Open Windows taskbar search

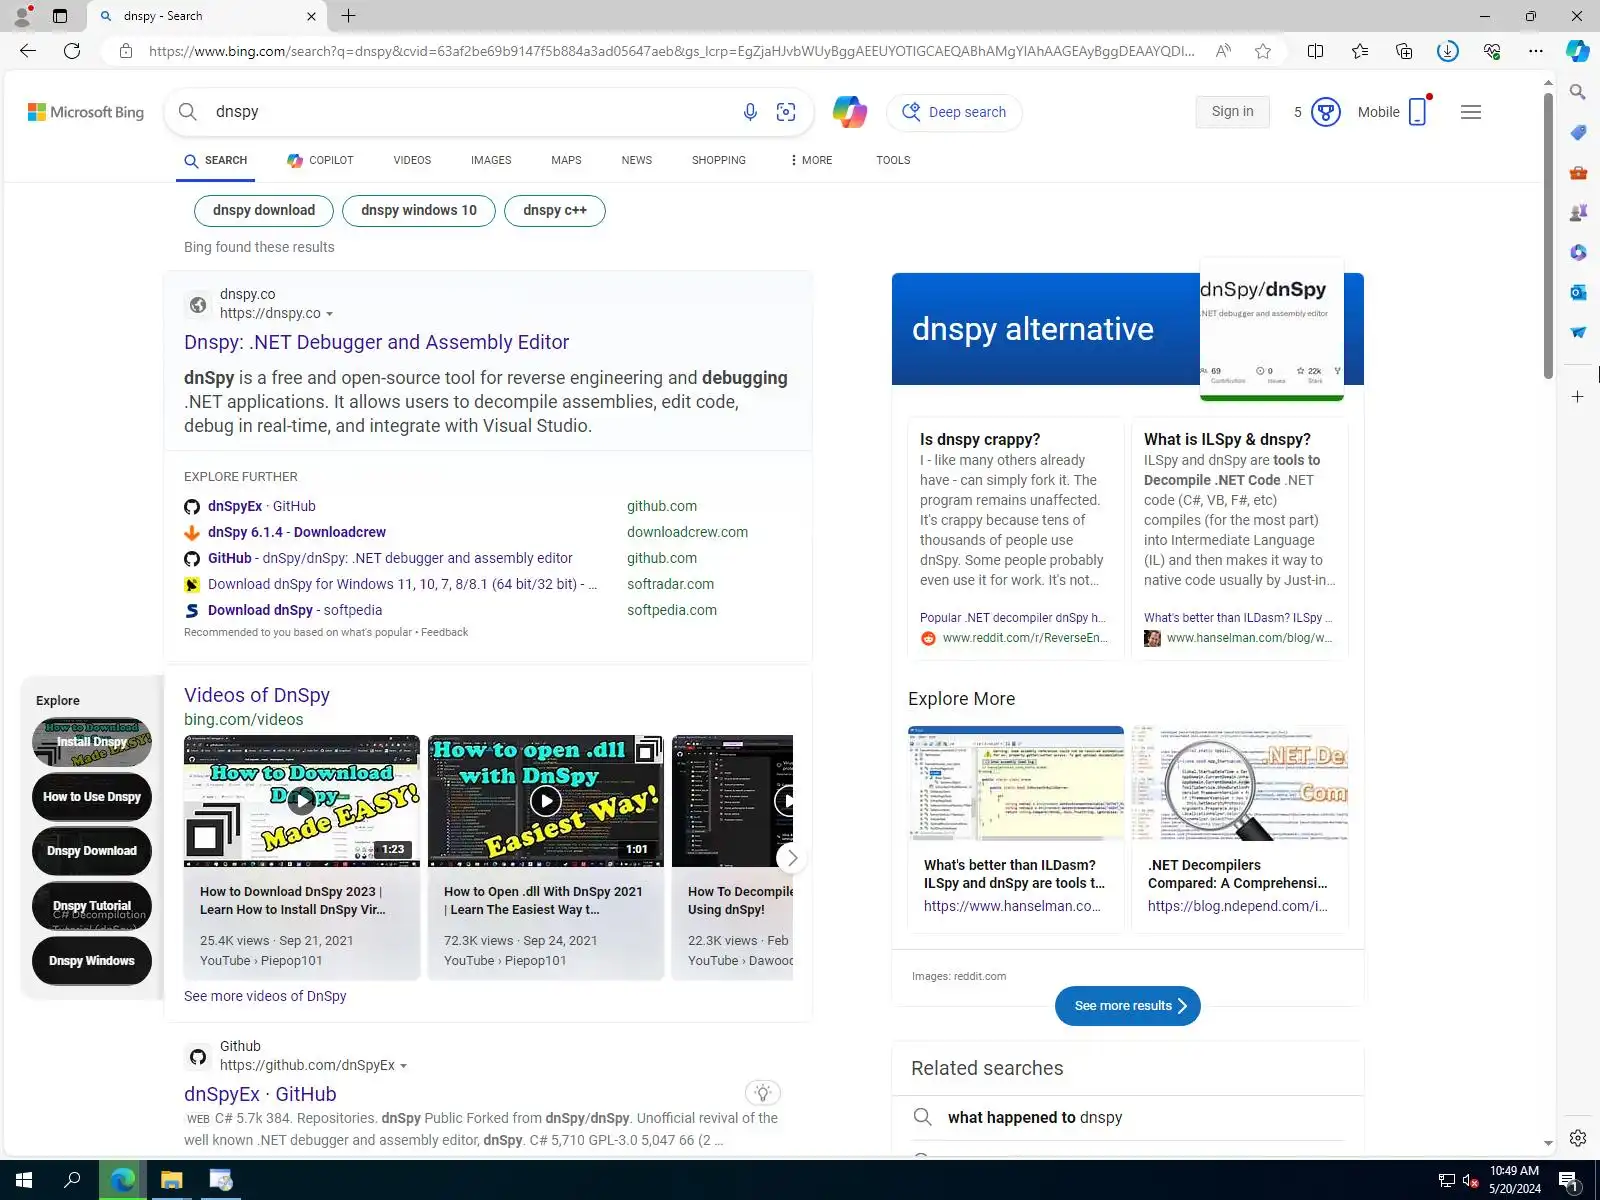72,1180
